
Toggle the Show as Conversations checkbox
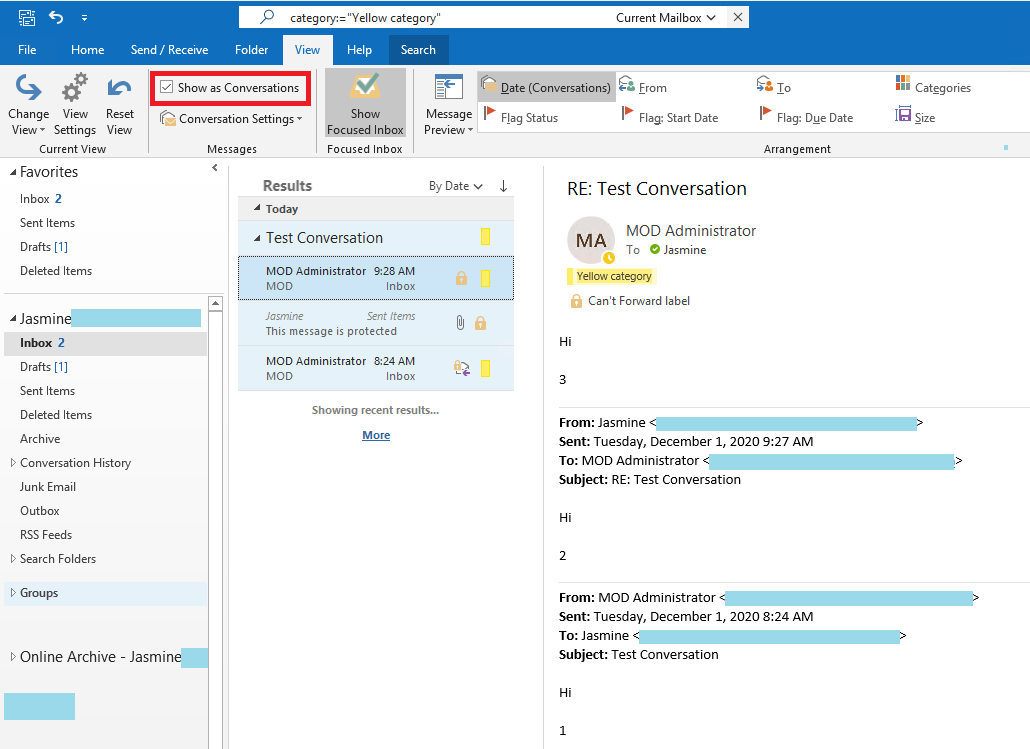167,87
